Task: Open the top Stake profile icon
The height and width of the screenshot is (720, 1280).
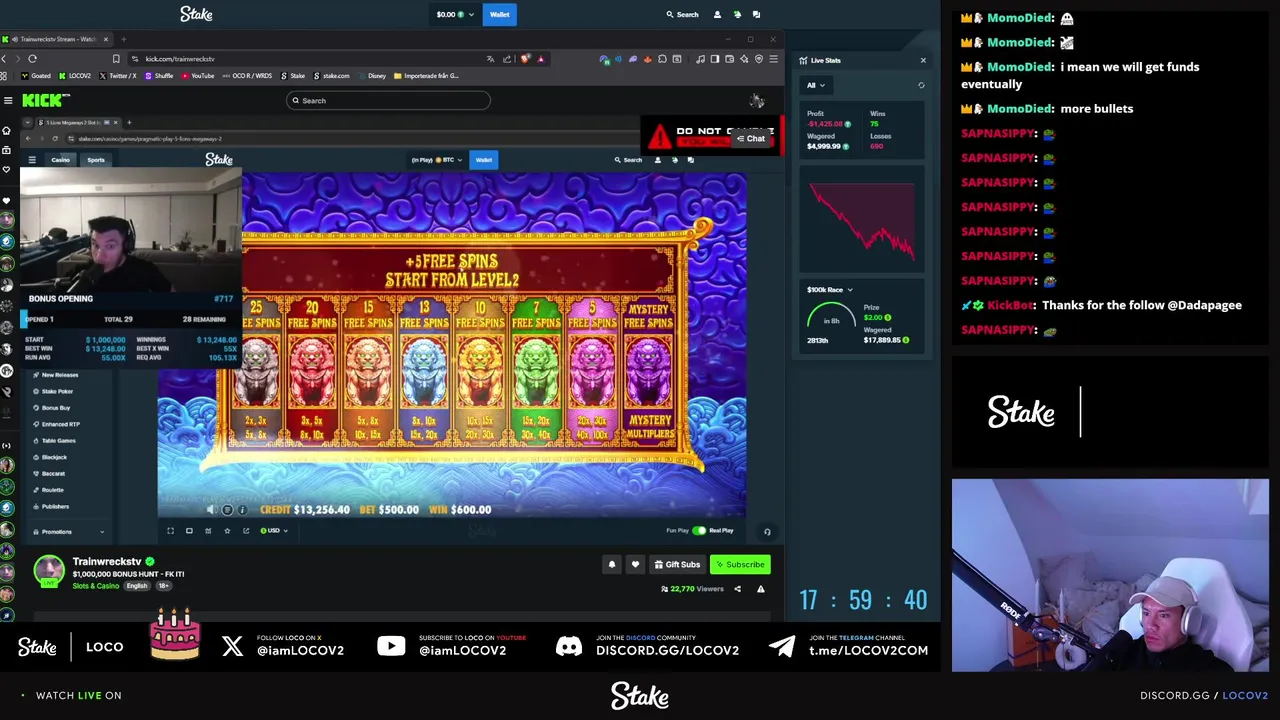Action: (x=717, y=14)
